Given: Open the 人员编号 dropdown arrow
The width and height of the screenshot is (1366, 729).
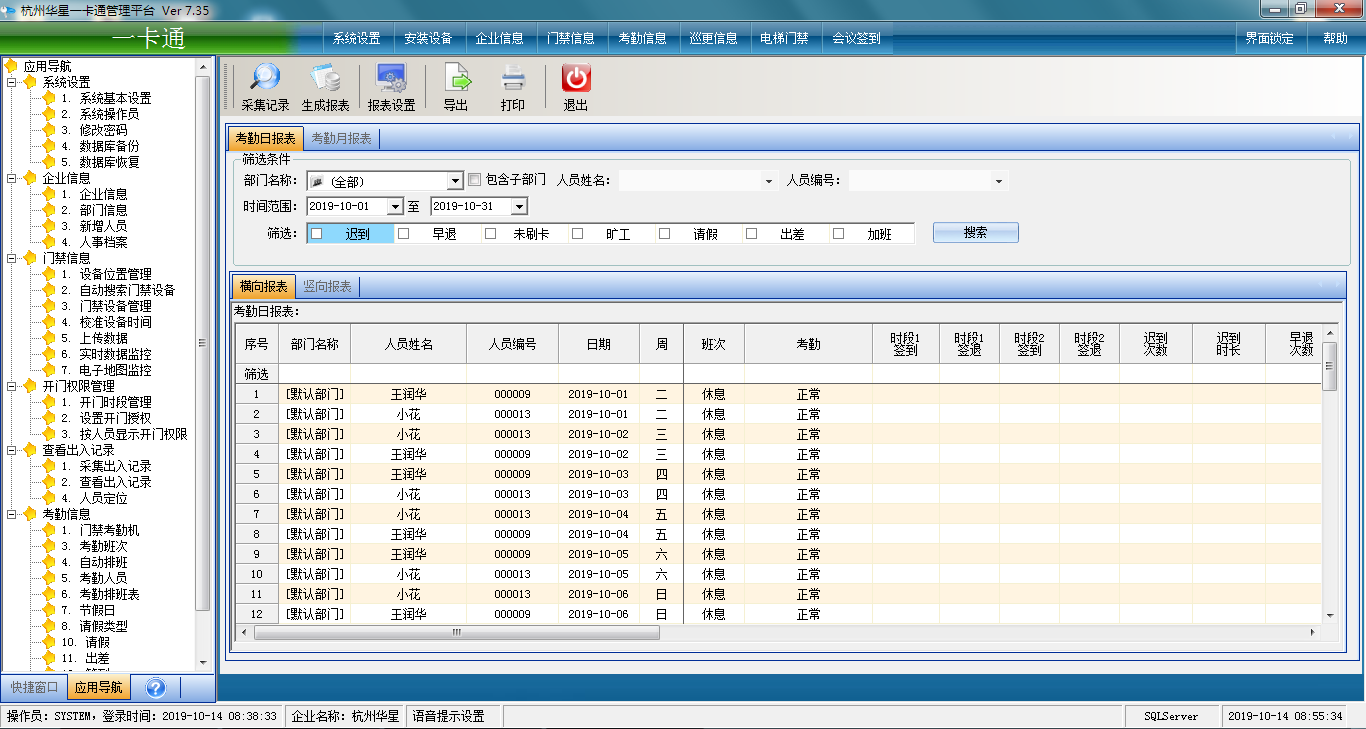Looking at the screenshot, I should click(x=999, y=181).
